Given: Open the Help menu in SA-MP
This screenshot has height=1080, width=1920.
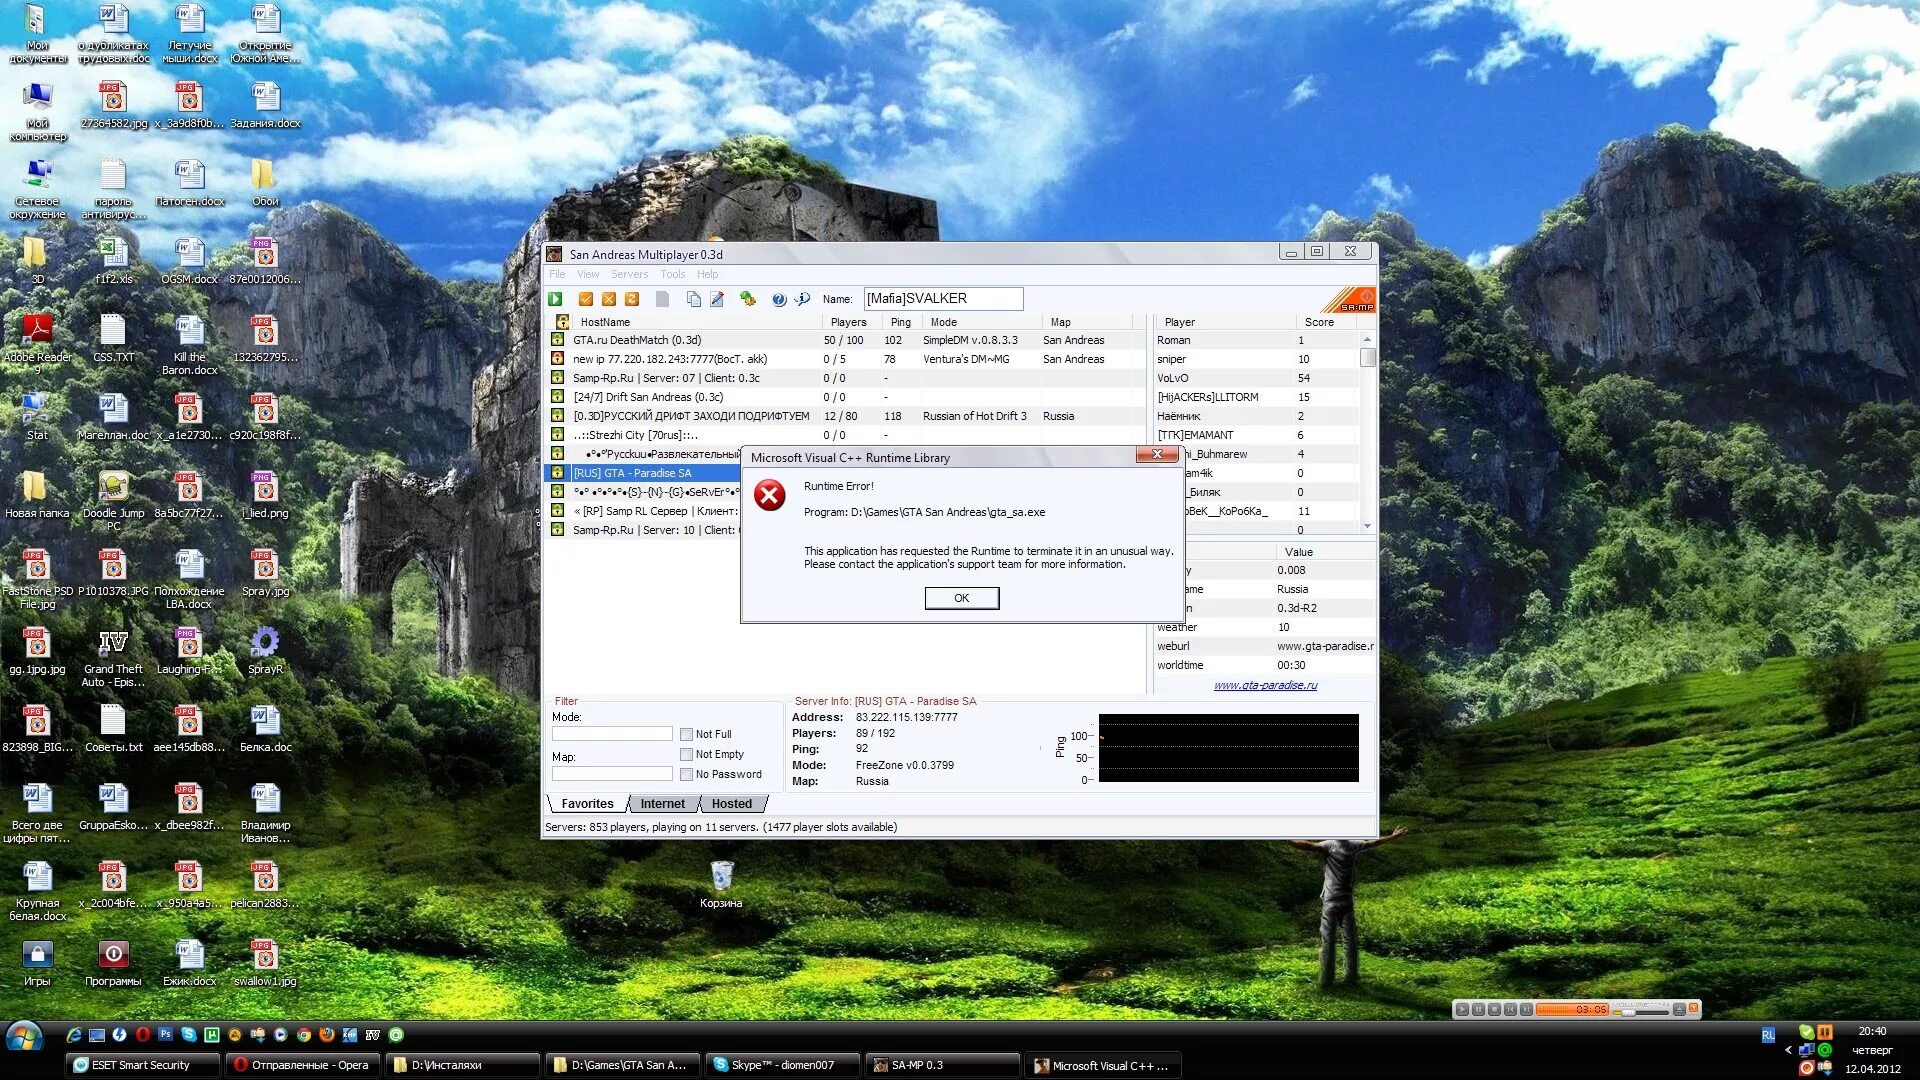Looking at the screenshot, I should coord(708,274).
